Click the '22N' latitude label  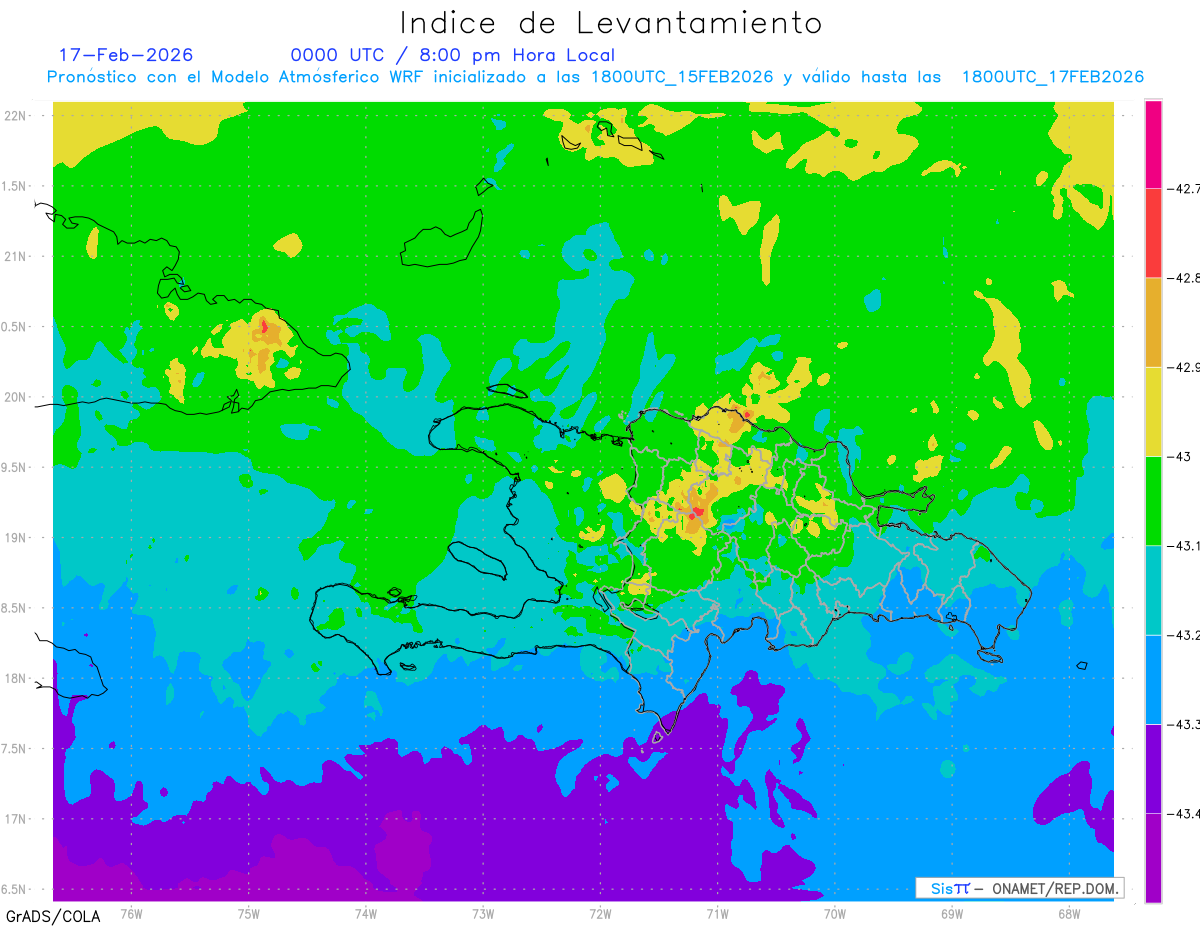pos(17,115)
